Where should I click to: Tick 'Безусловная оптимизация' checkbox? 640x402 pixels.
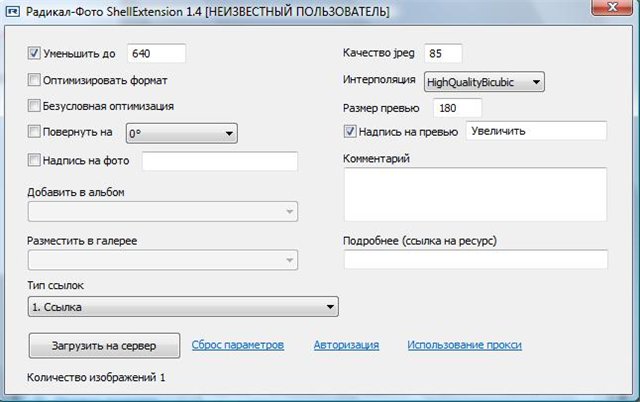coord(34,106)
